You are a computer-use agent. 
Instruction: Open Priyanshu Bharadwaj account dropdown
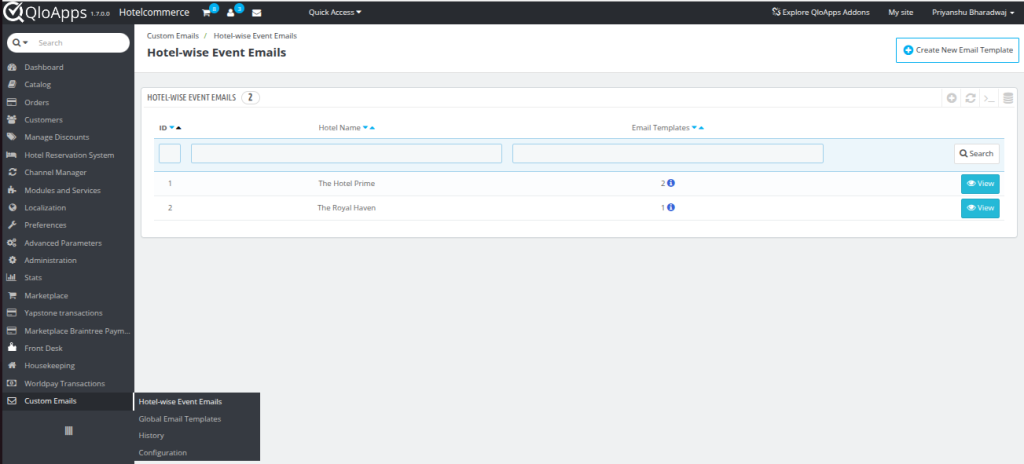pyautogui.click(x=973, y=12)
